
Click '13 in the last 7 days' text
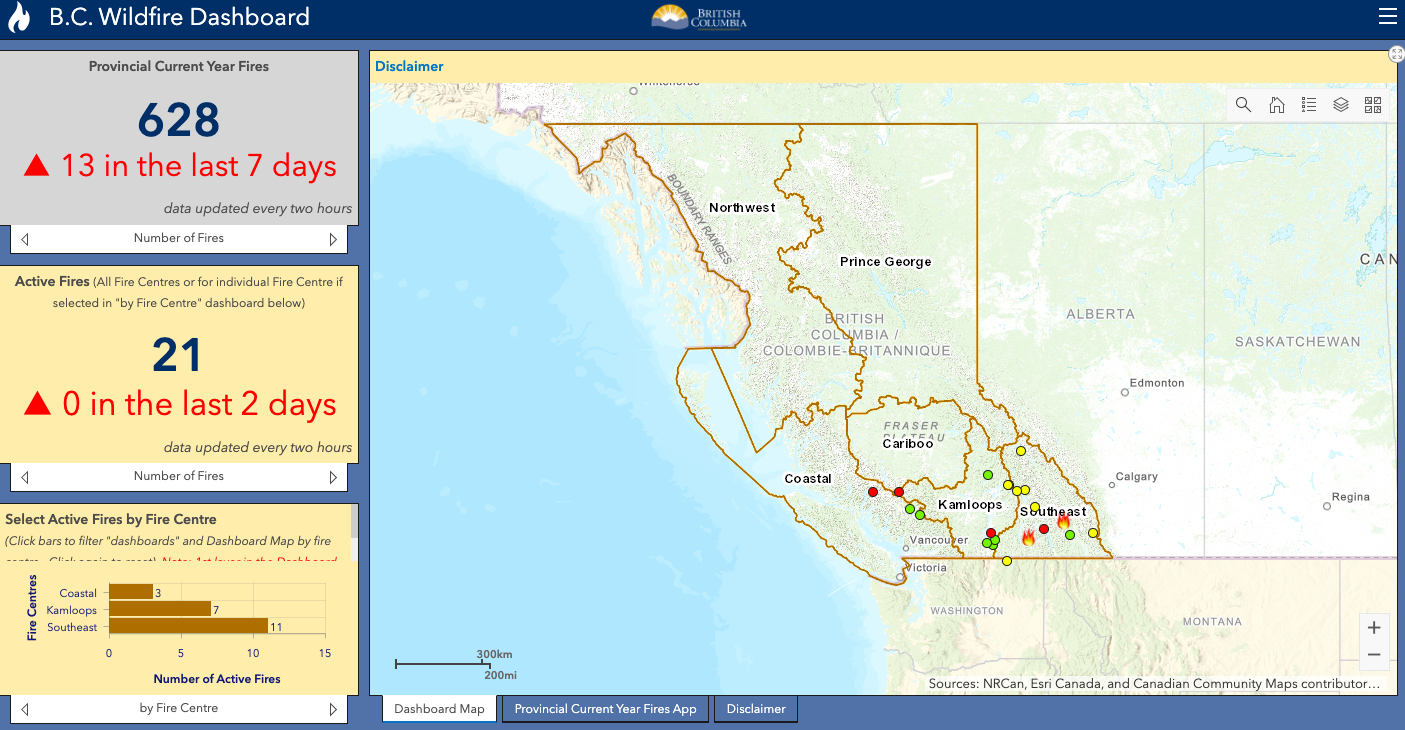coord(199,166)
